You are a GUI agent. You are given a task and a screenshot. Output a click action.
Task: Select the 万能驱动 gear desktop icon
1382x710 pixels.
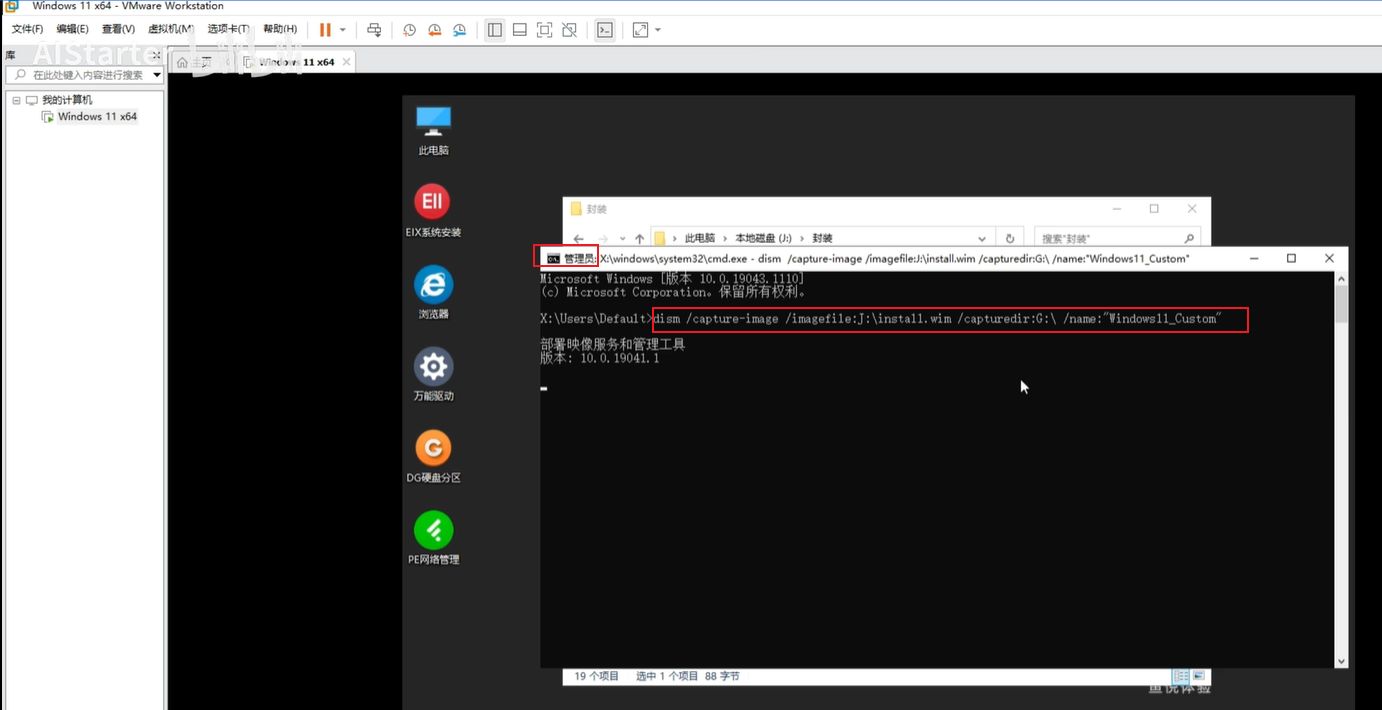[x=433, y=367]
